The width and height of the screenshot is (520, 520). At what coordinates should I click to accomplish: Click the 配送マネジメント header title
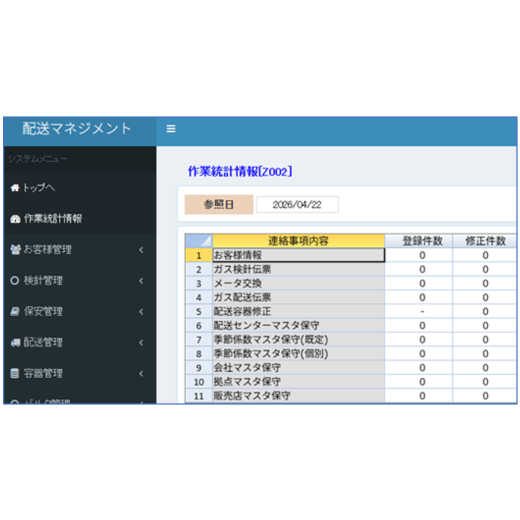(77, 129)
